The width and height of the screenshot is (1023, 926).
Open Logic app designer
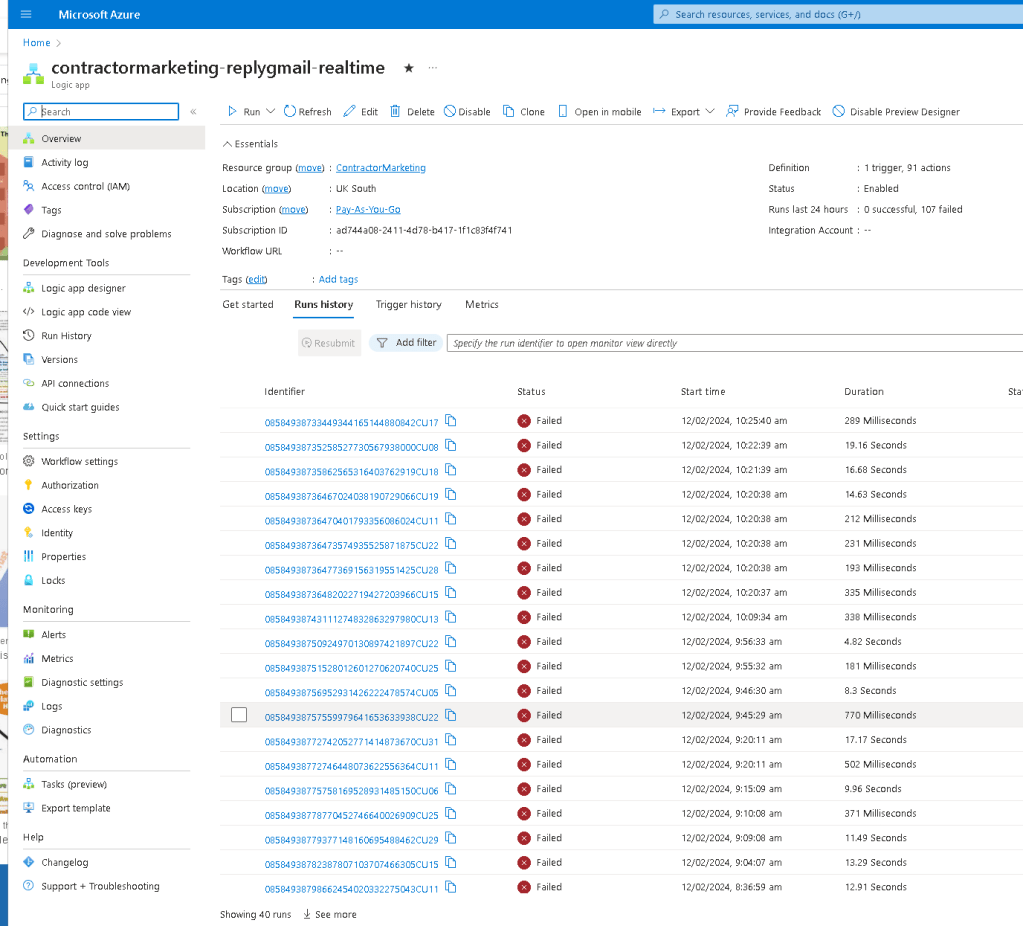tap(84, 288)
